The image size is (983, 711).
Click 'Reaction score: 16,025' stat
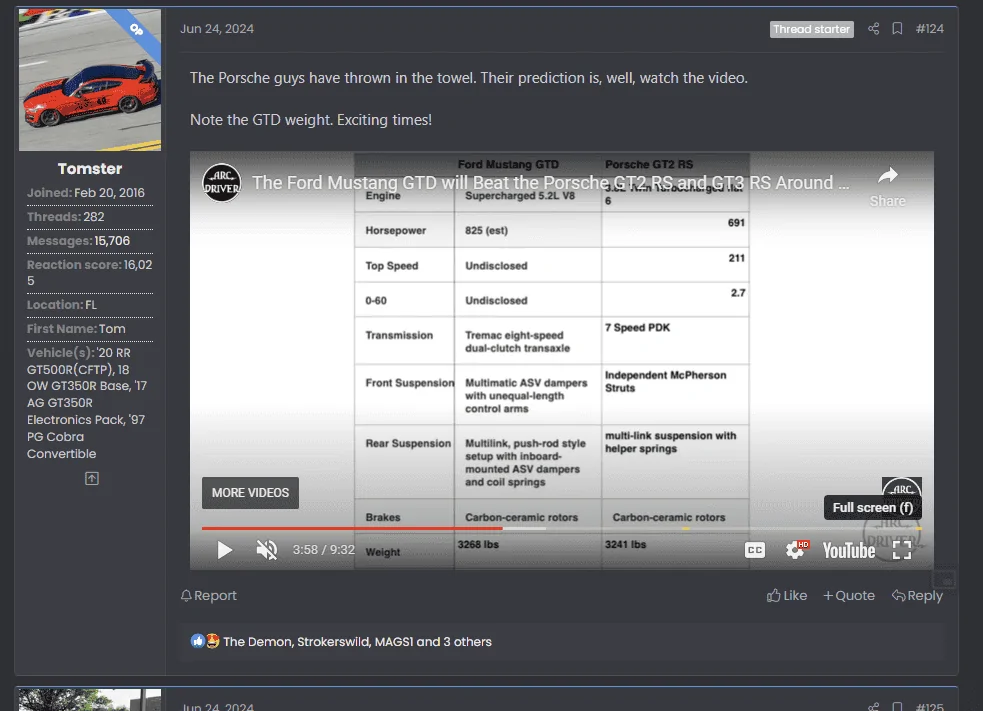[x=90, y=273]
